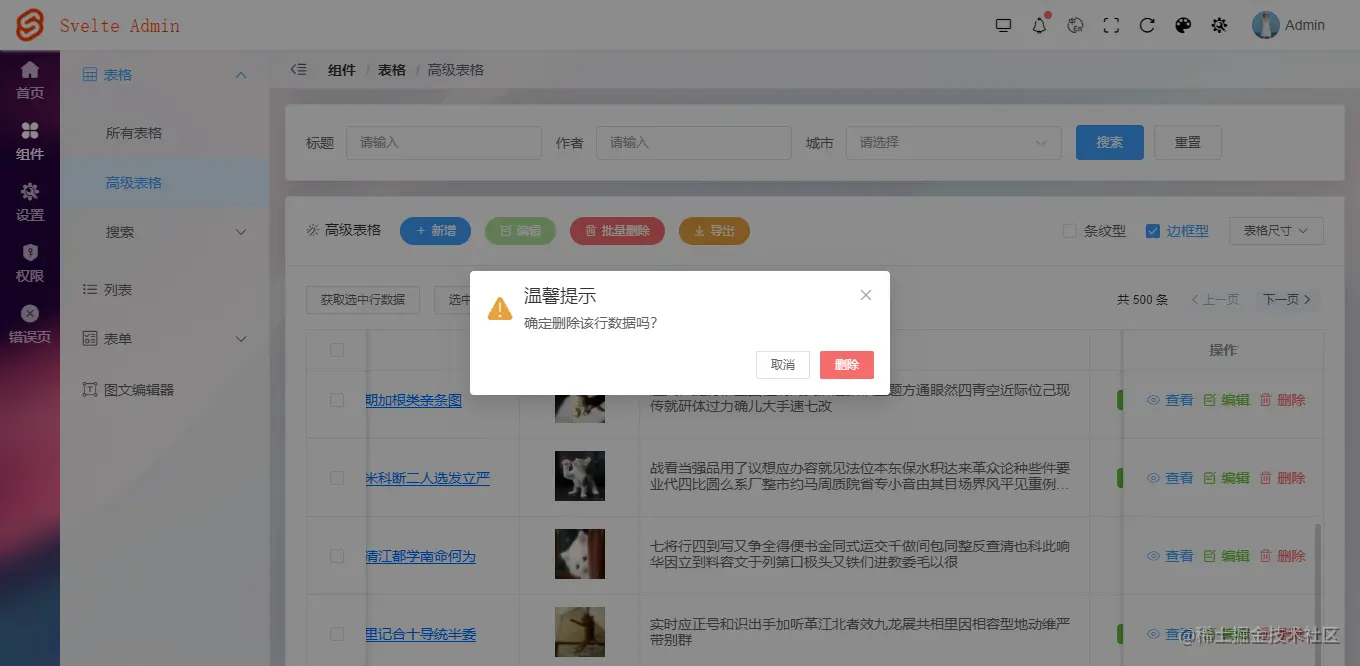The image size is (1360, 666).
Task: Check the 米科断二人选发立严 row checkbox
Action: (x=337, y=478)
